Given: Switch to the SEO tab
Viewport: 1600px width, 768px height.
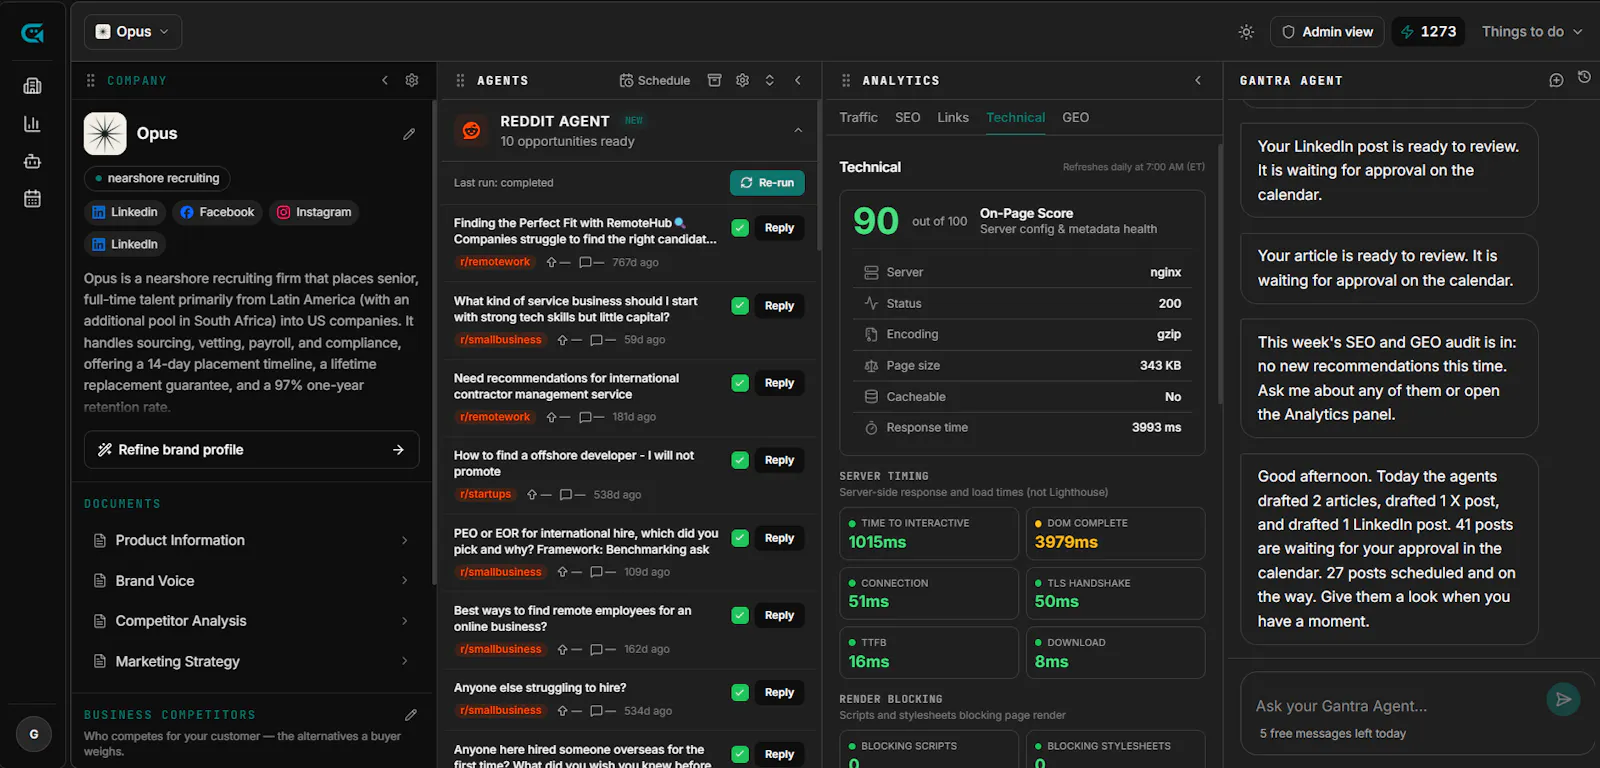Looking at the screenshot, I should [x=908, y=118].
